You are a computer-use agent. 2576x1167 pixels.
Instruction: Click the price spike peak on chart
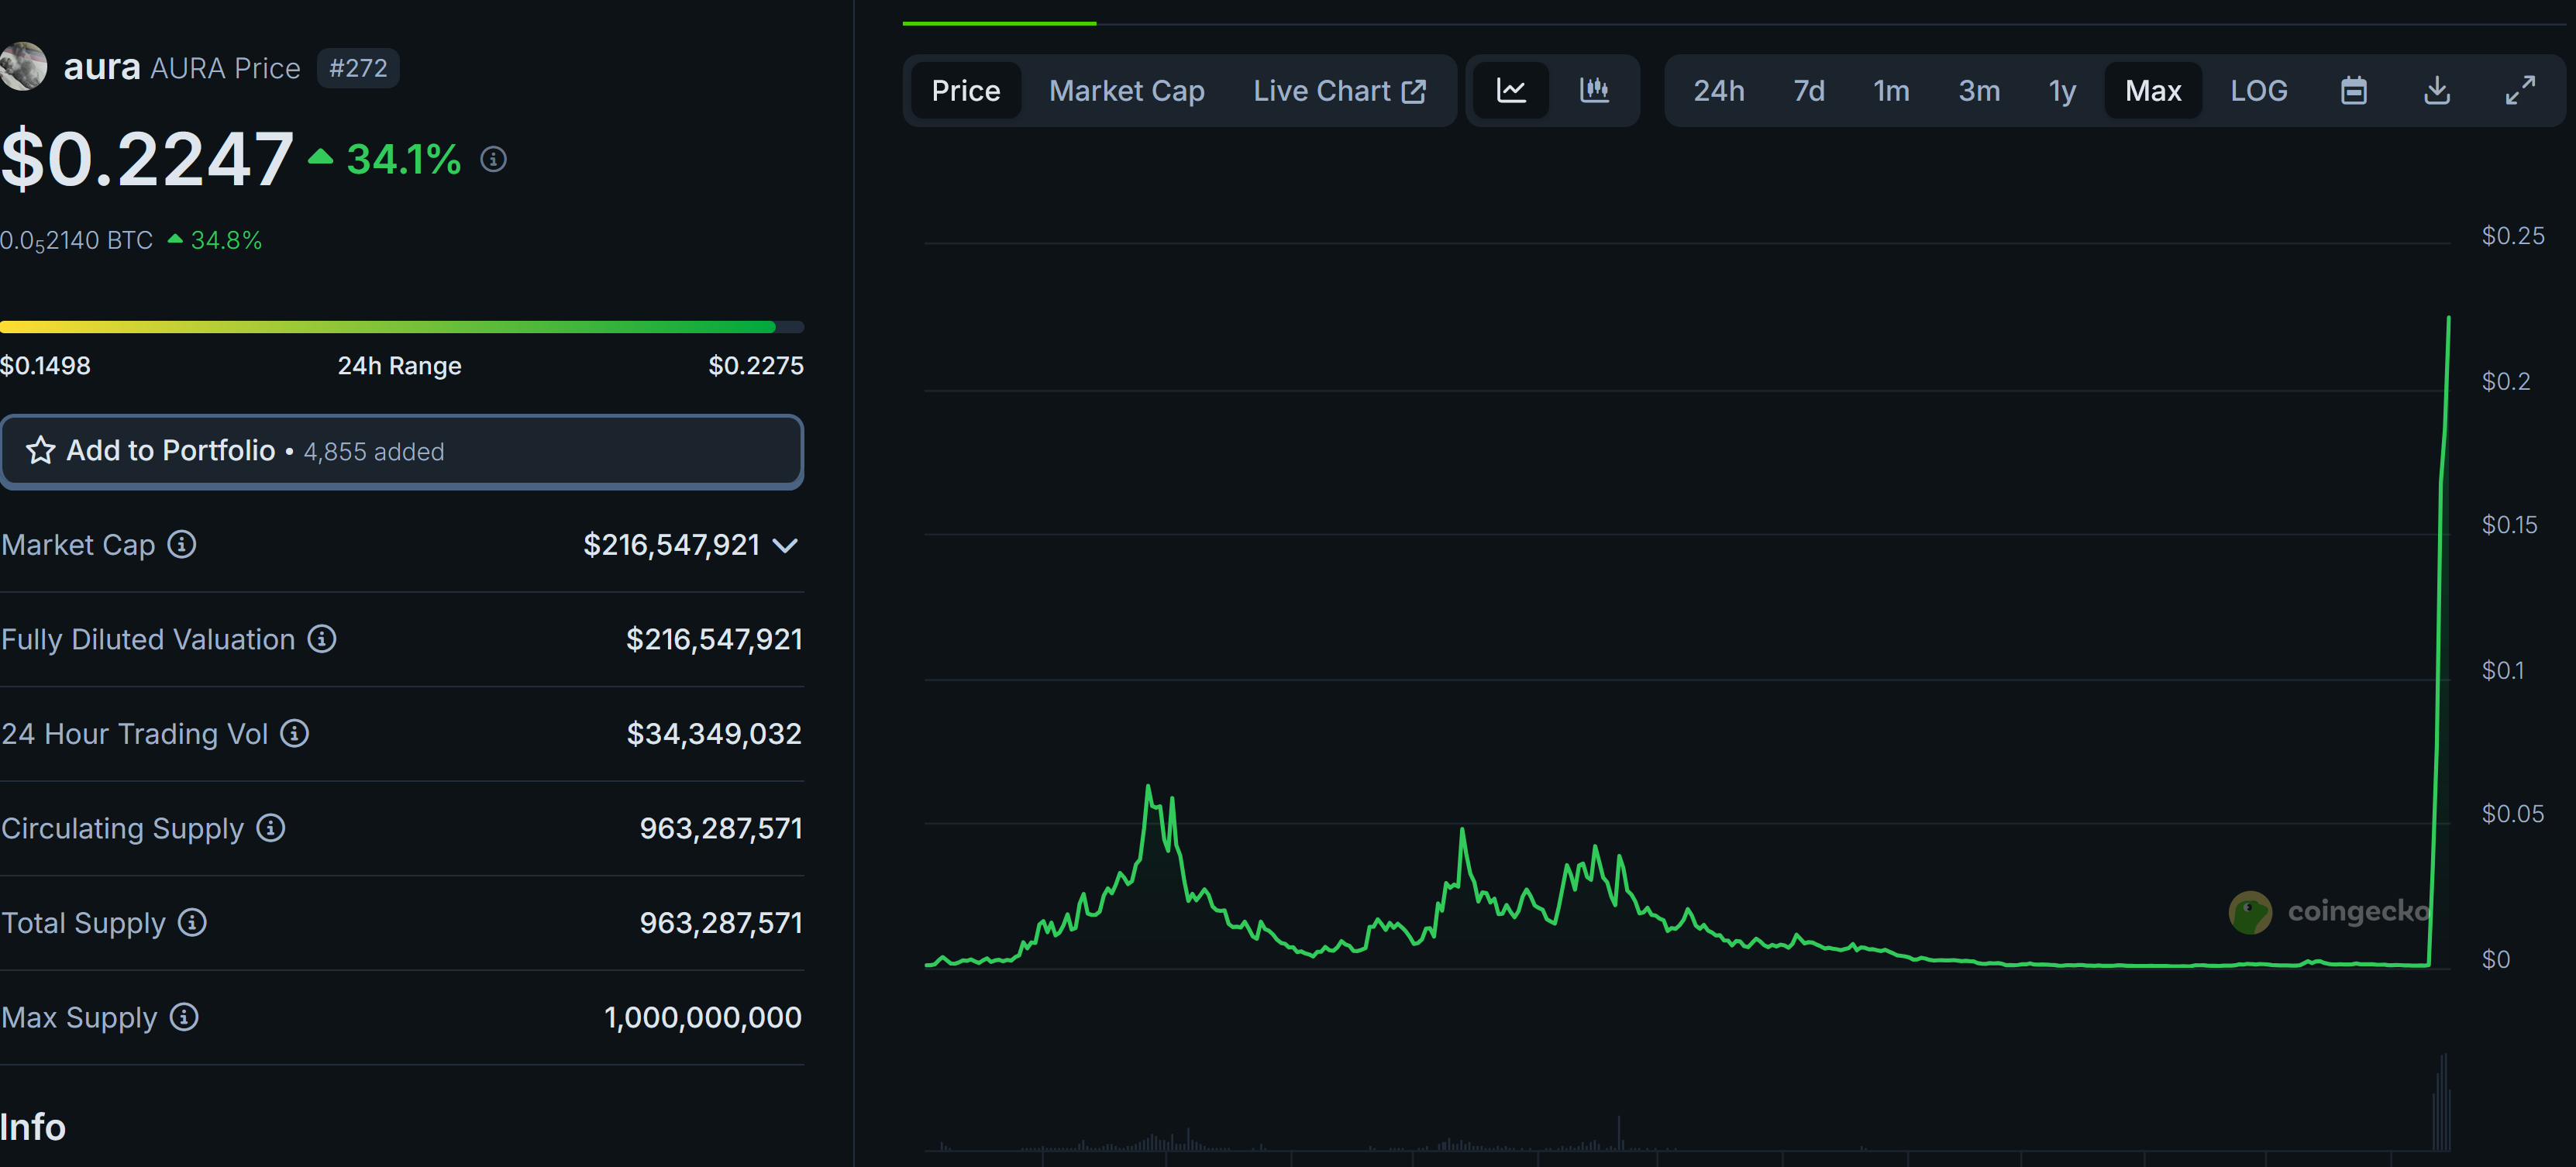pyautogui.click(x=2448, y=319)
